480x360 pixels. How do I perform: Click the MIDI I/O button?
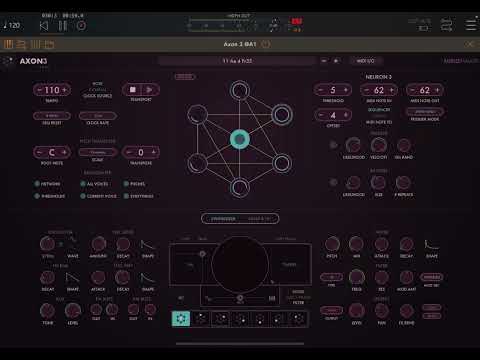366,61
